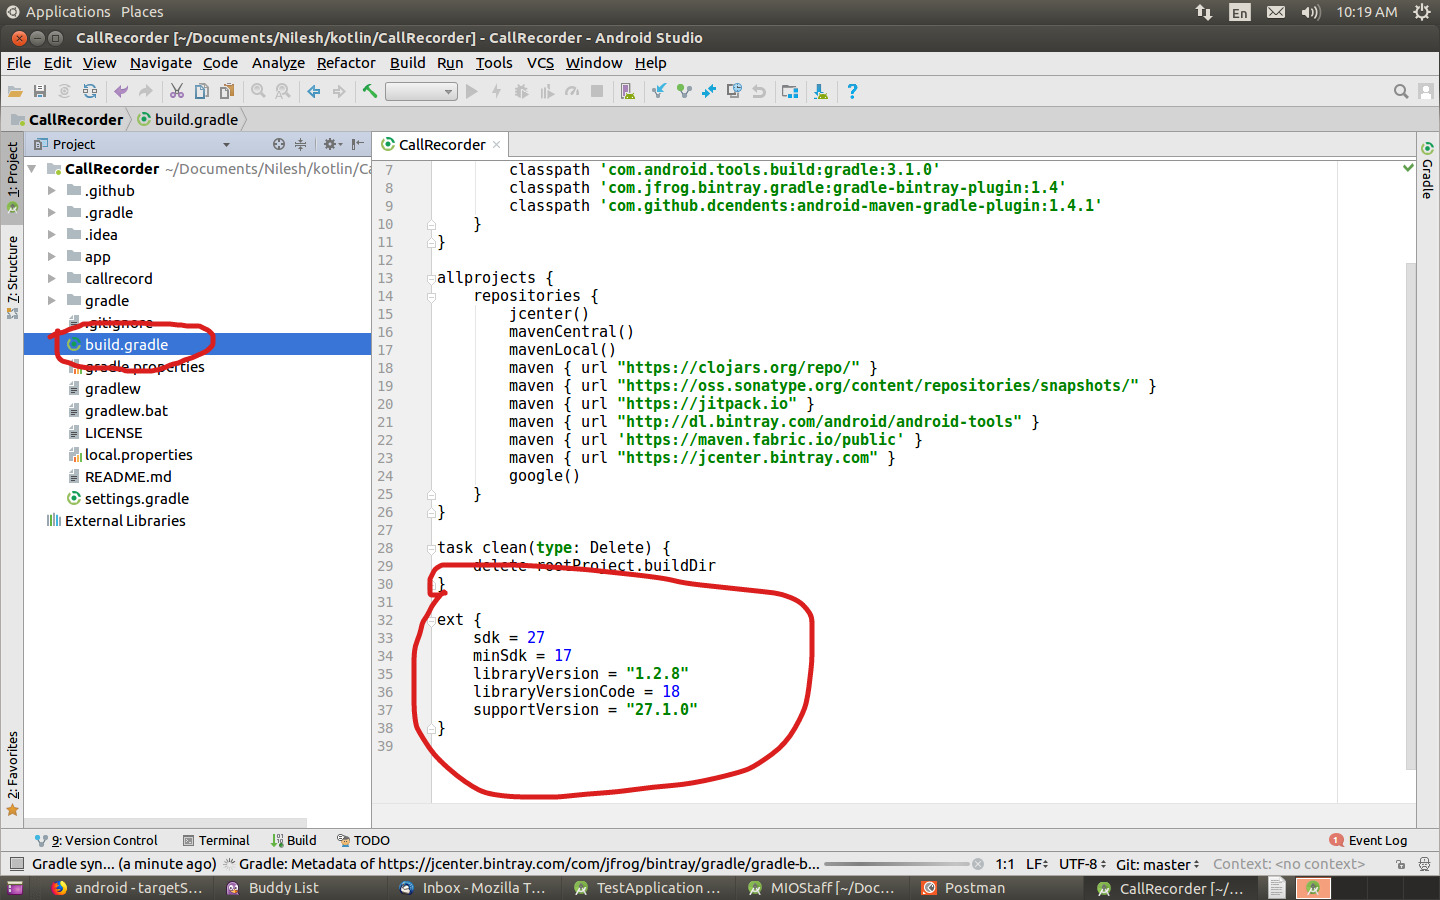Click the Show History clock icon

click(x=734, y=91)
